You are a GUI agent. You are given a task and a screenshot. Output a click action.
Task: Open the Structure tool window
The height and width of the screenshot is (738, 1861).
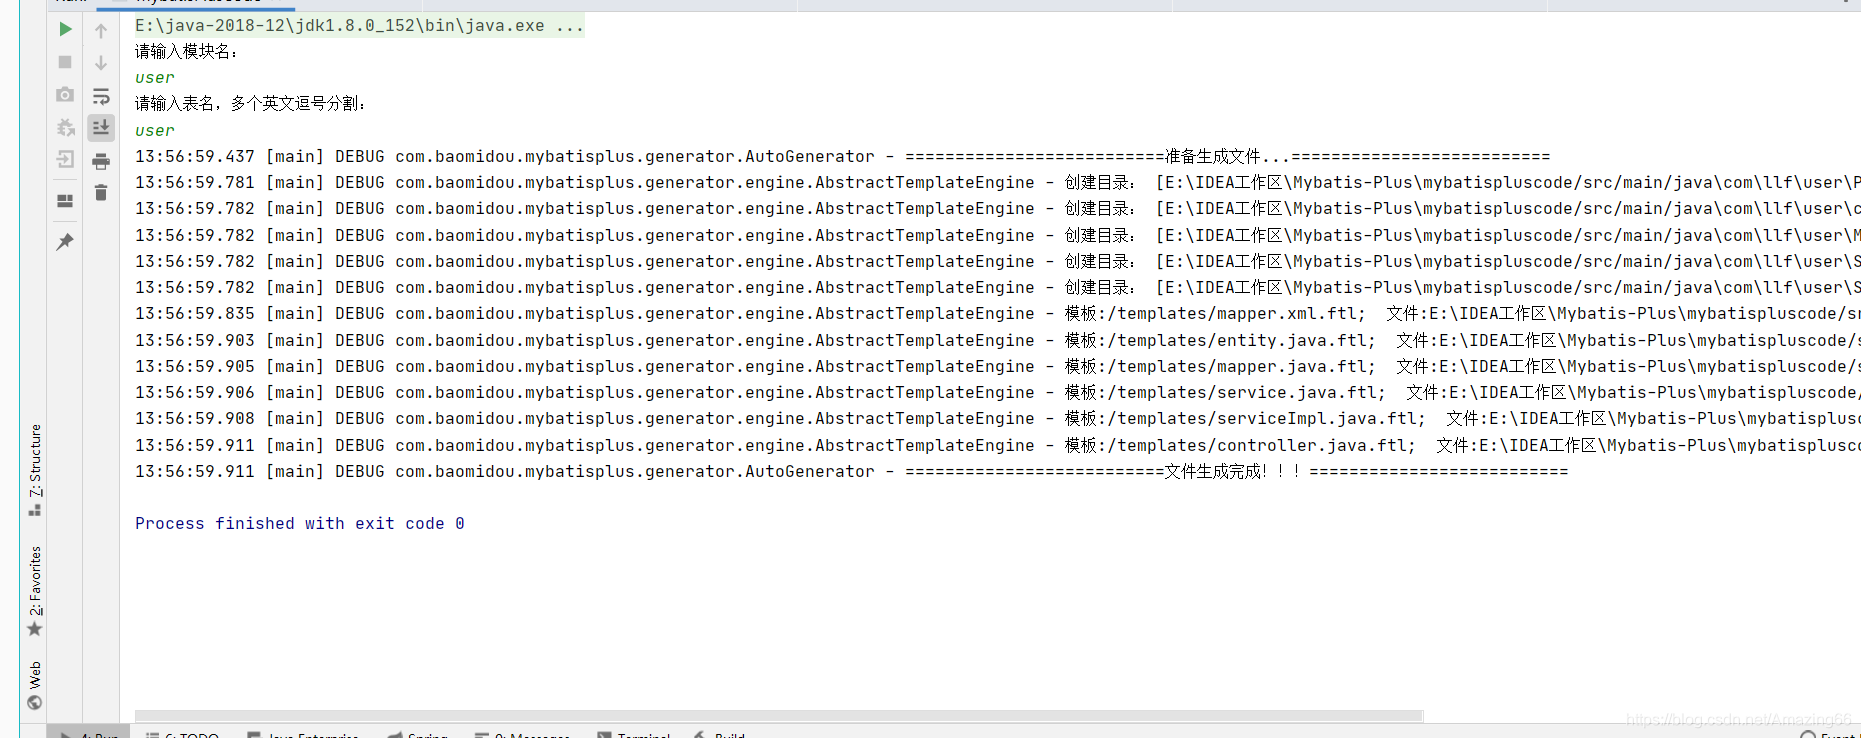pyautogui.click(x=35, y=470)
